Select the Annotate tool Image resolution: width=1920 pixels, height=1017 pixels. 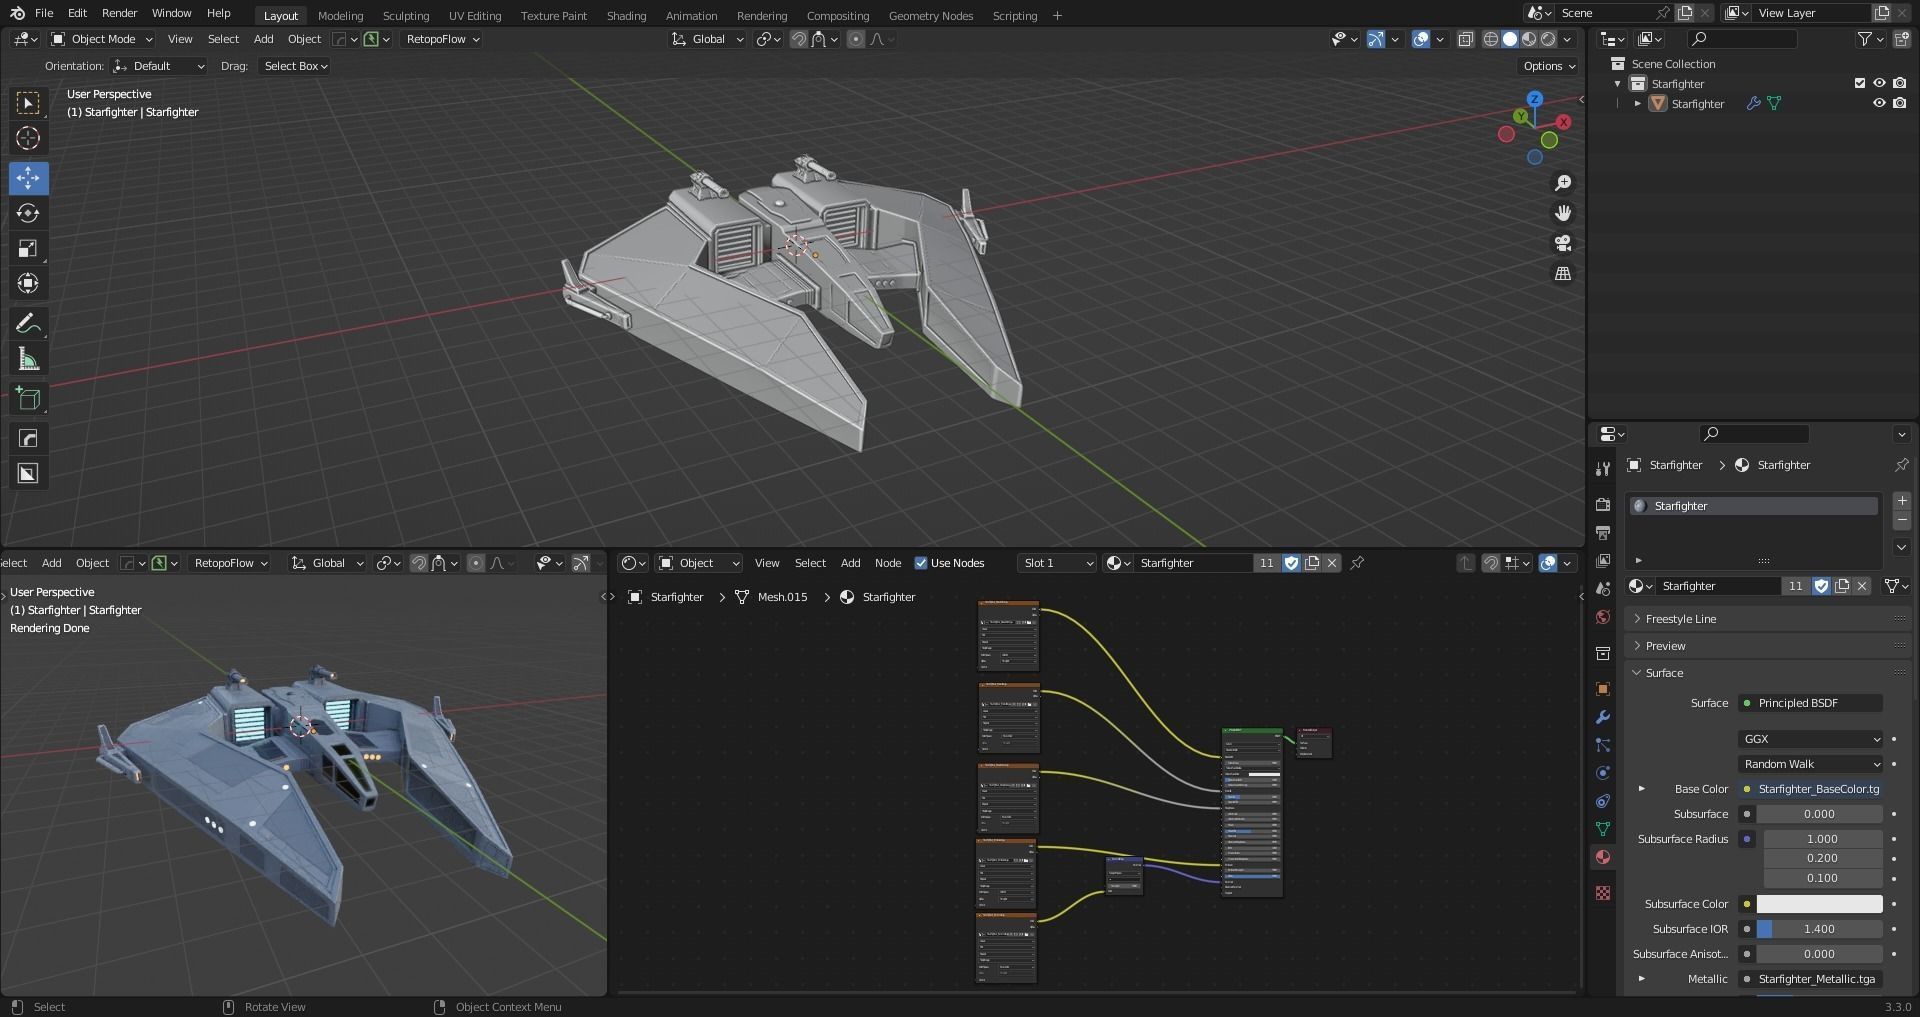(28, 323)
